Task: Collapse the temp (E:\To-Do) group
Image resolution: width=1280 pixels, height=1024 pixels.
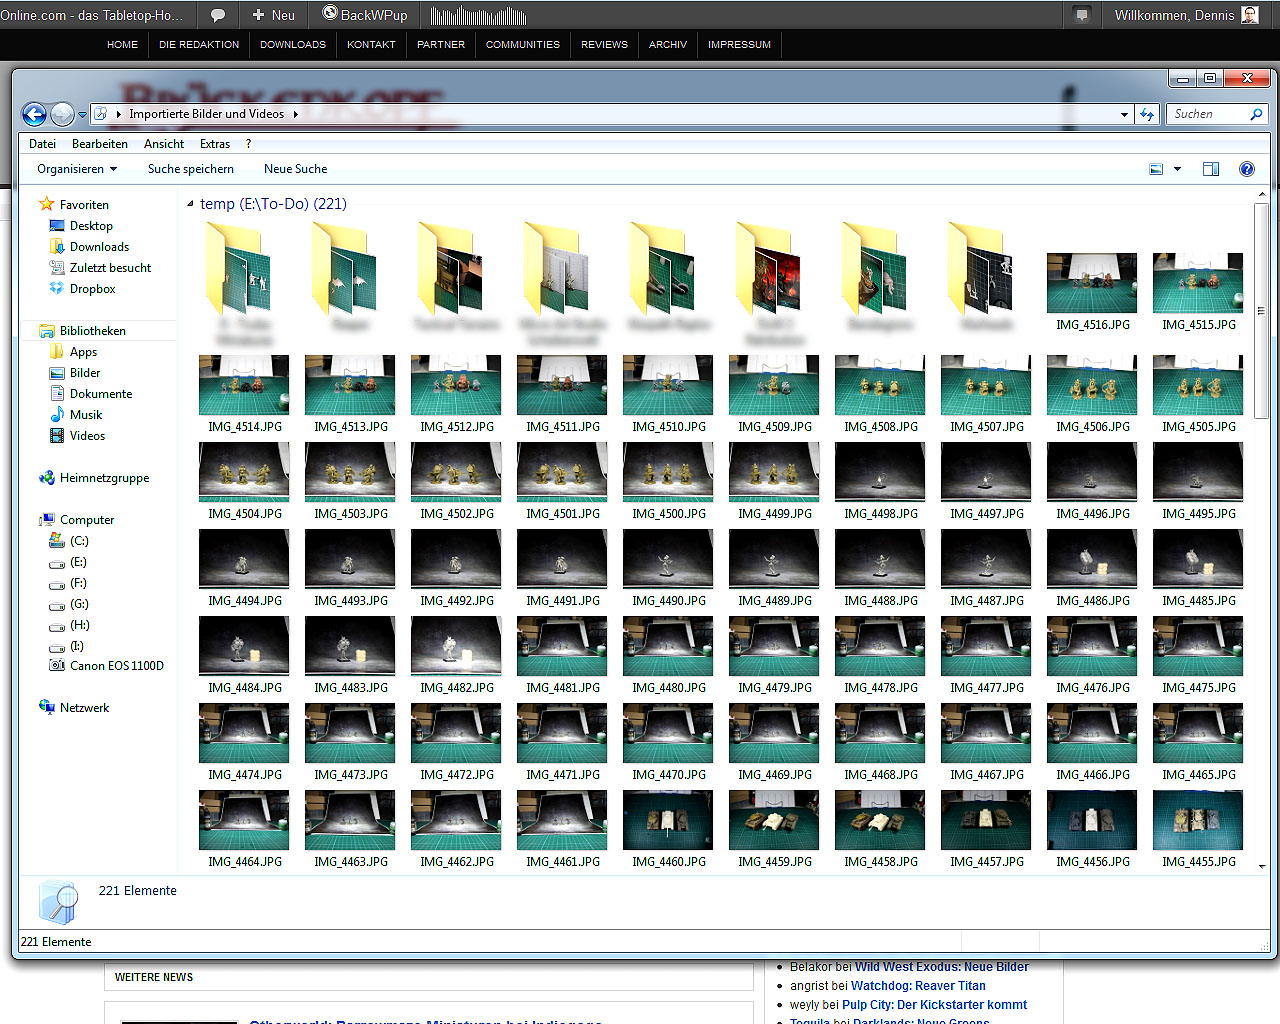Action: point(190,204)
